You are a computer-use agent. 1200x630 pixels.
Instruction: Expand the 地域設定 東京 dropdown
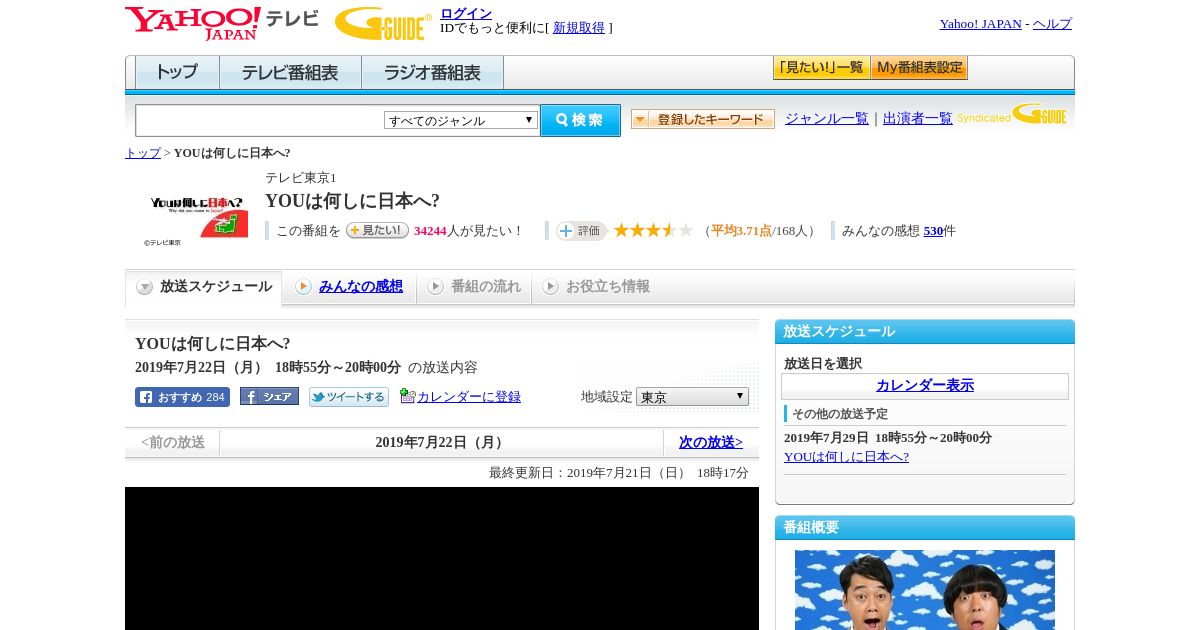(x=692, y=397)
